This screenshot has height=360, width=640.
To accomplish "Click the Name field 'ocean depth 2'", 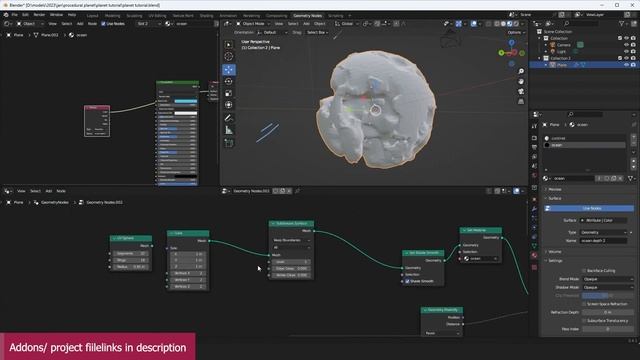I will [603, 241].
